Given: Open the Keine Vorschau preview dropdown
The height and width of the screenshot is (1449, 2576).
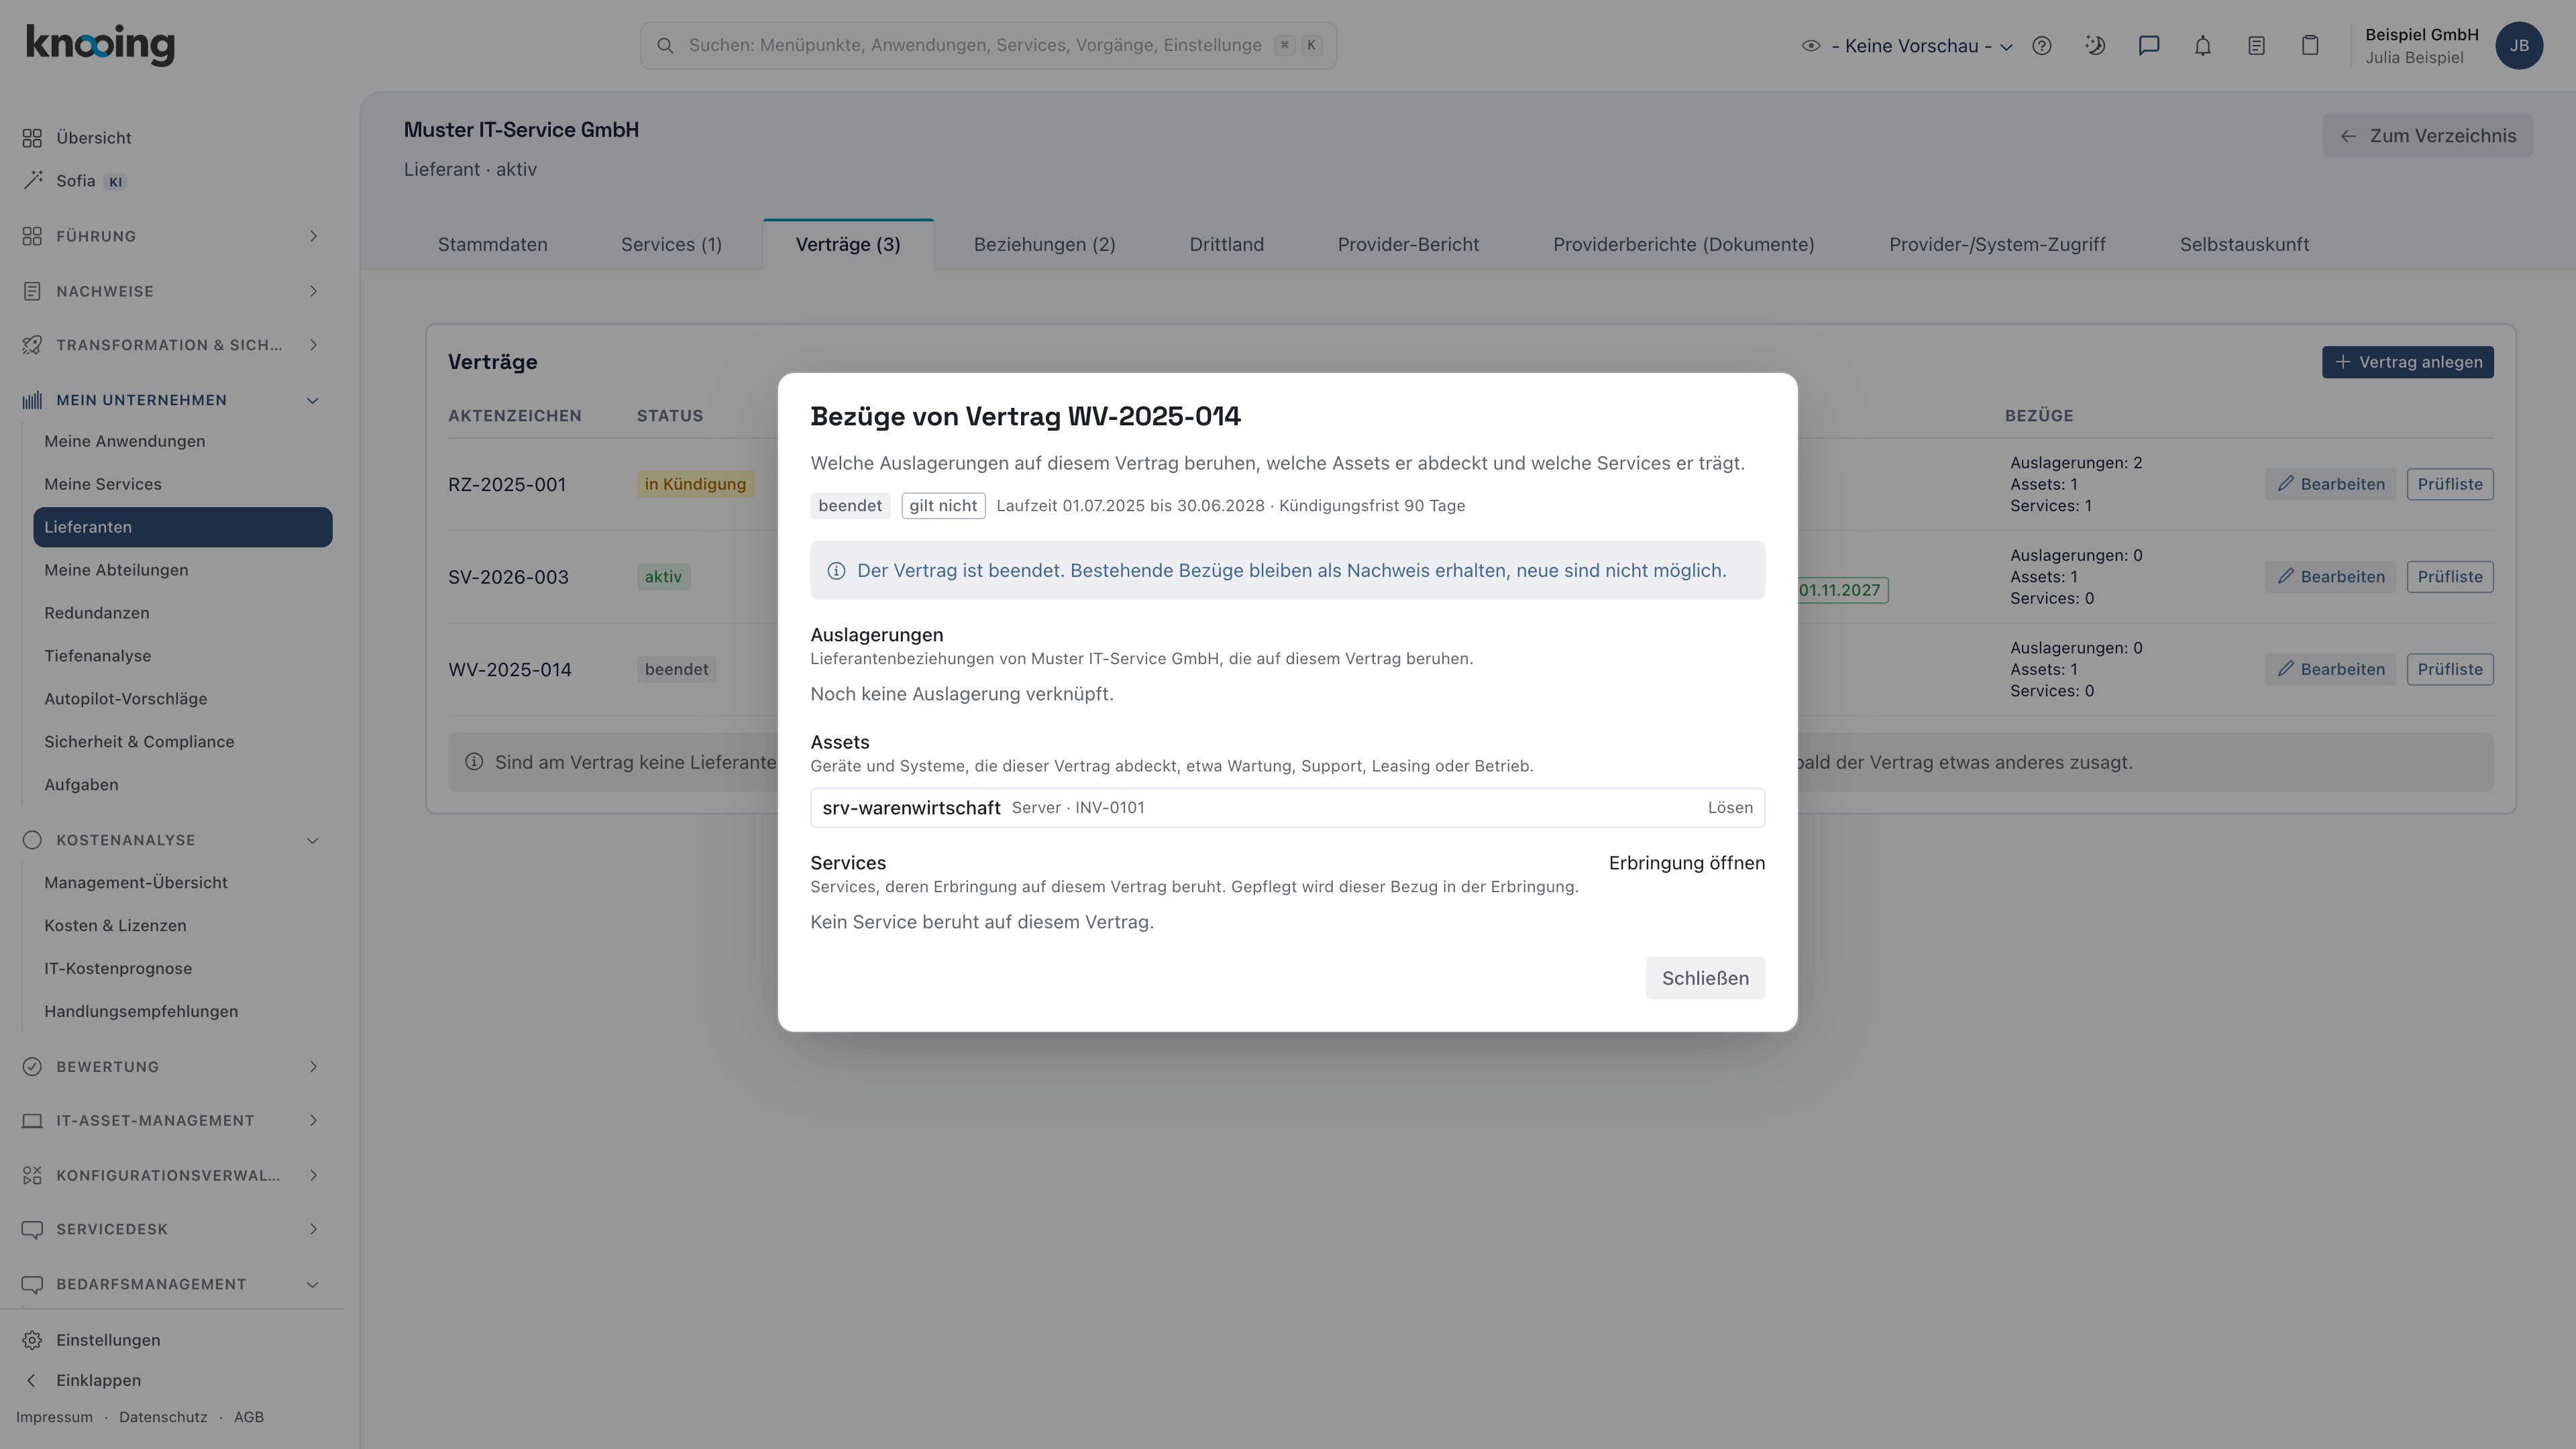Looking at the screenshot, I should pyautogui.click(x=1907, y=46).
